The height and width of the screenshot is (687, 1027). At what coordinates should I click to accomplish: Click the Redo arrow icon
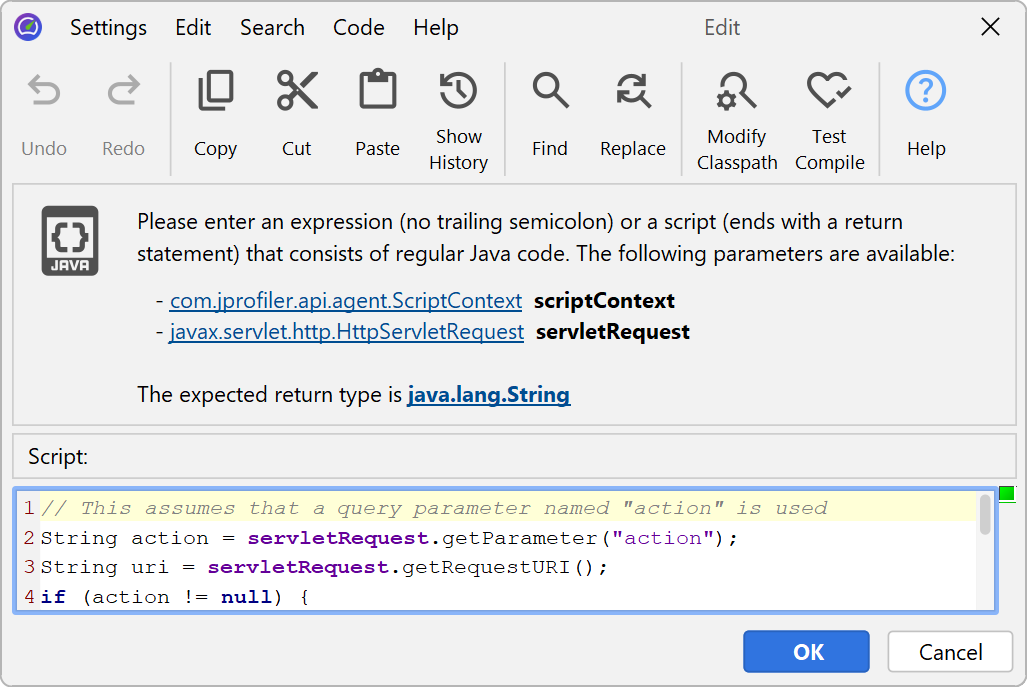coord(123,92)
